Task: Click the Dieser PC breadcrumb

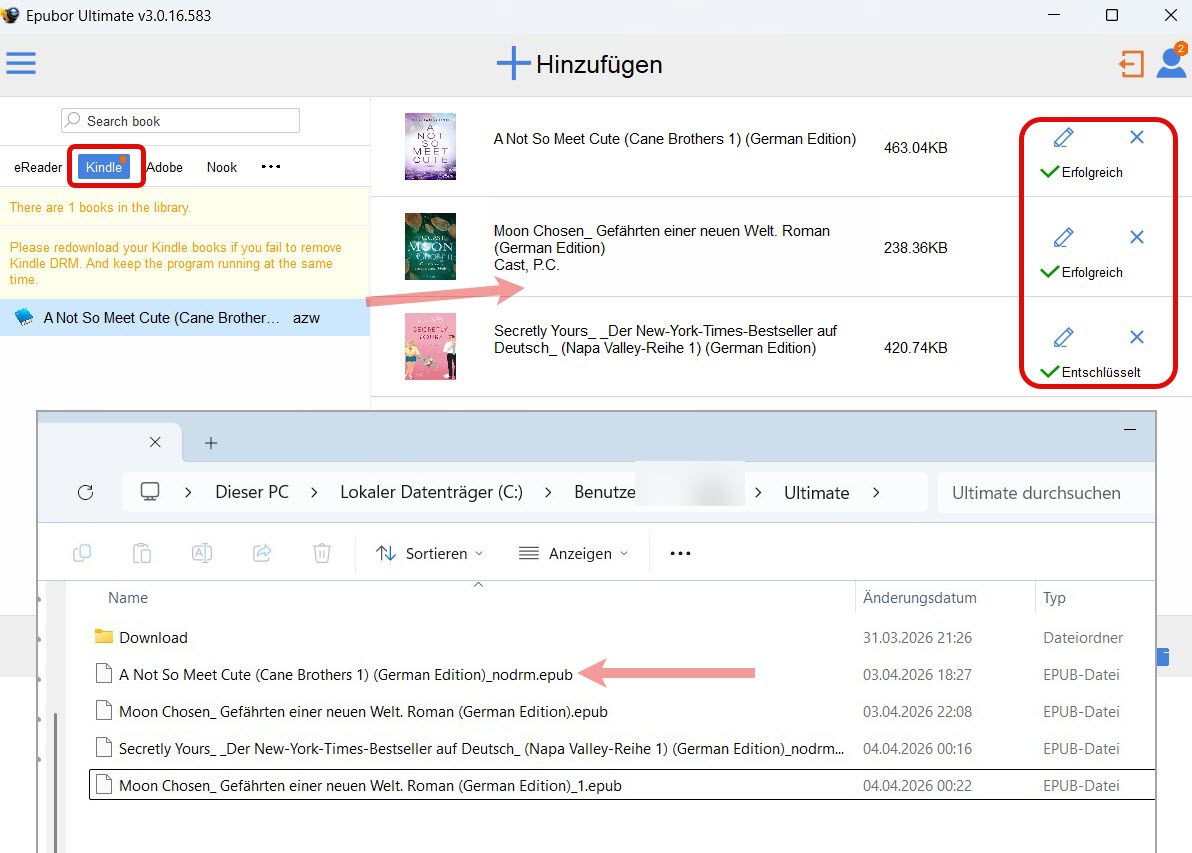Action: pos(252,493)
